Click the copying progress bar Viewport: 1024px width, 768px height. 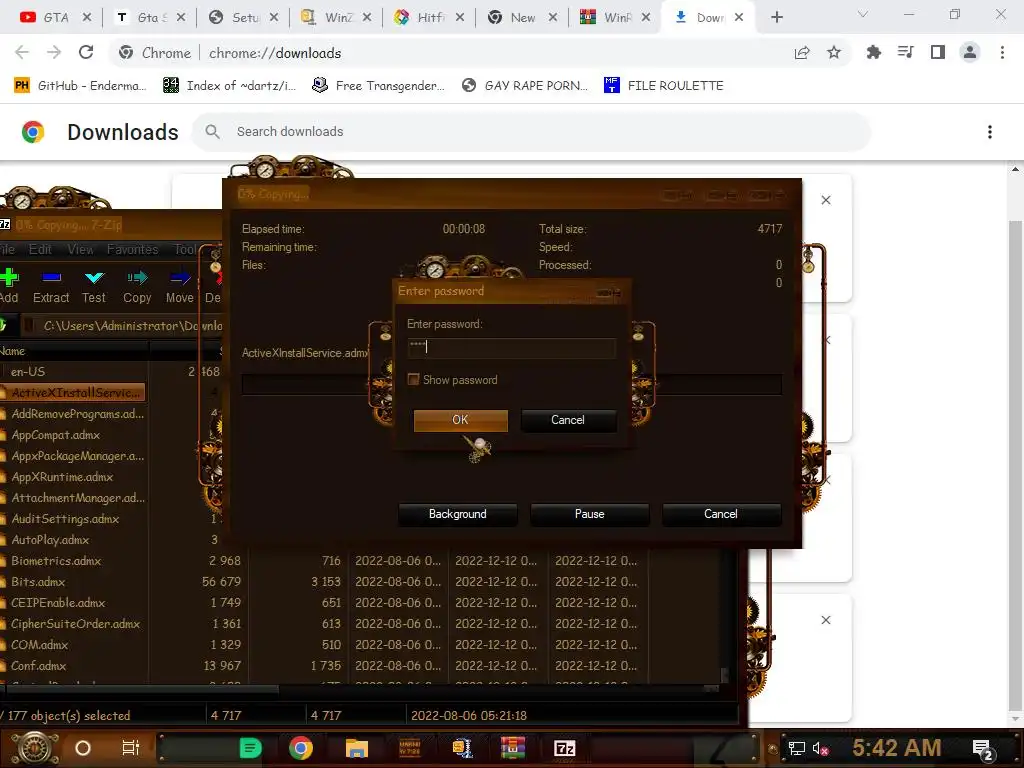pos(511,385)
